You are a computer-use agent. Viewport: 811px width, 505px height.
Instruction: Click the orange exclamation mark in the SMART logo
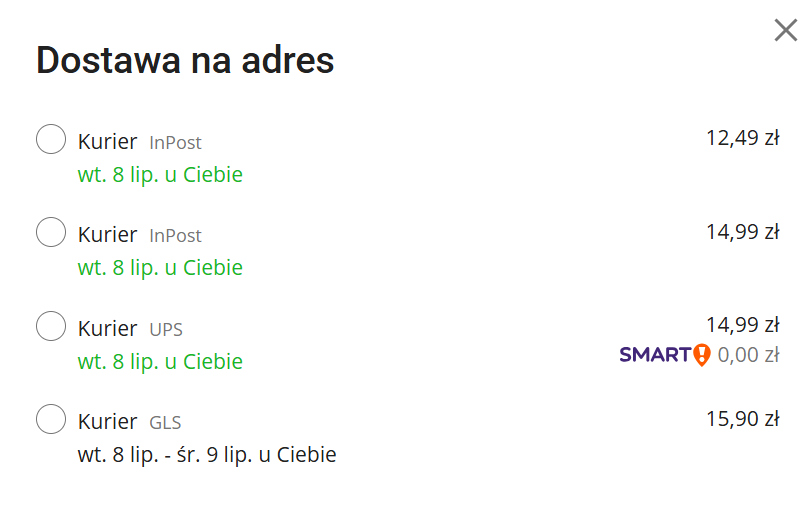702,355
